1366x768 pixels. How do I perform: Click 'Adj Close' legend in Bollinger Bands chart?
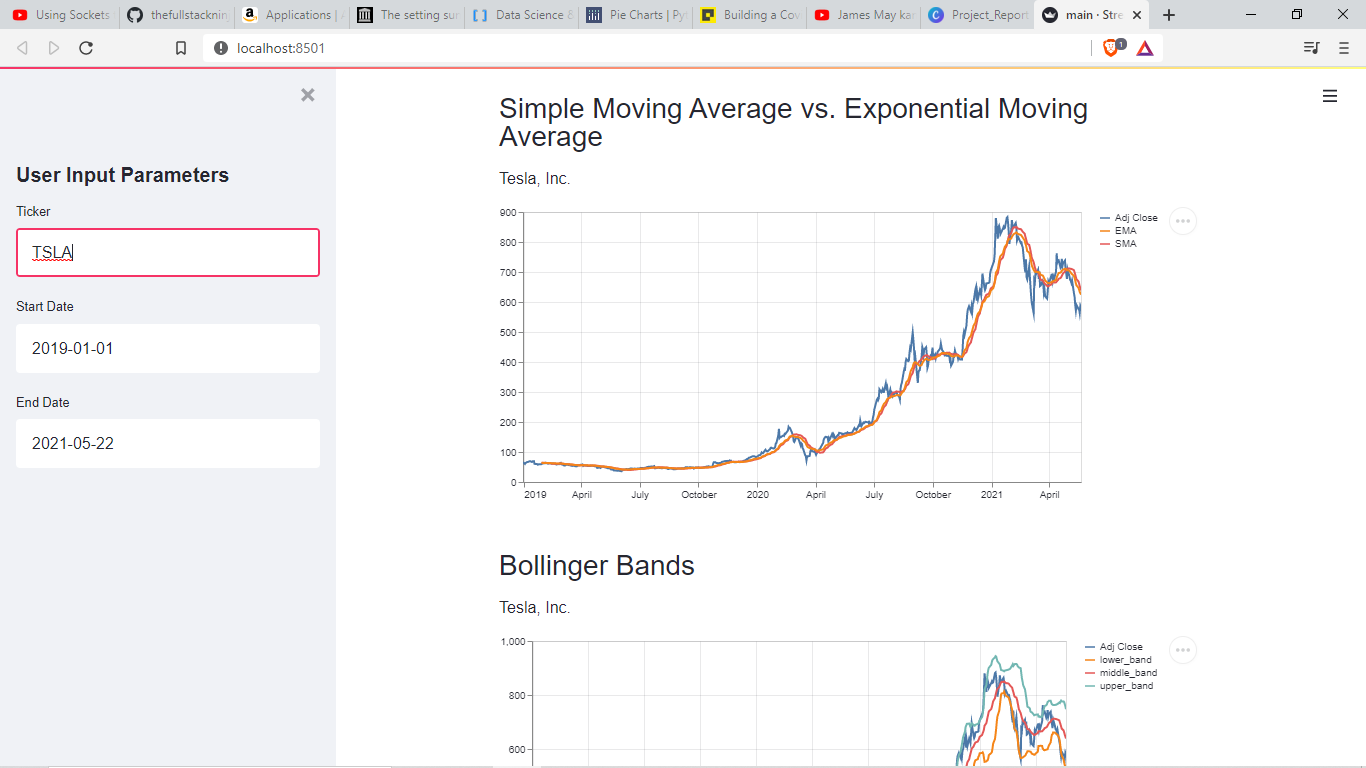point(1113,647)
